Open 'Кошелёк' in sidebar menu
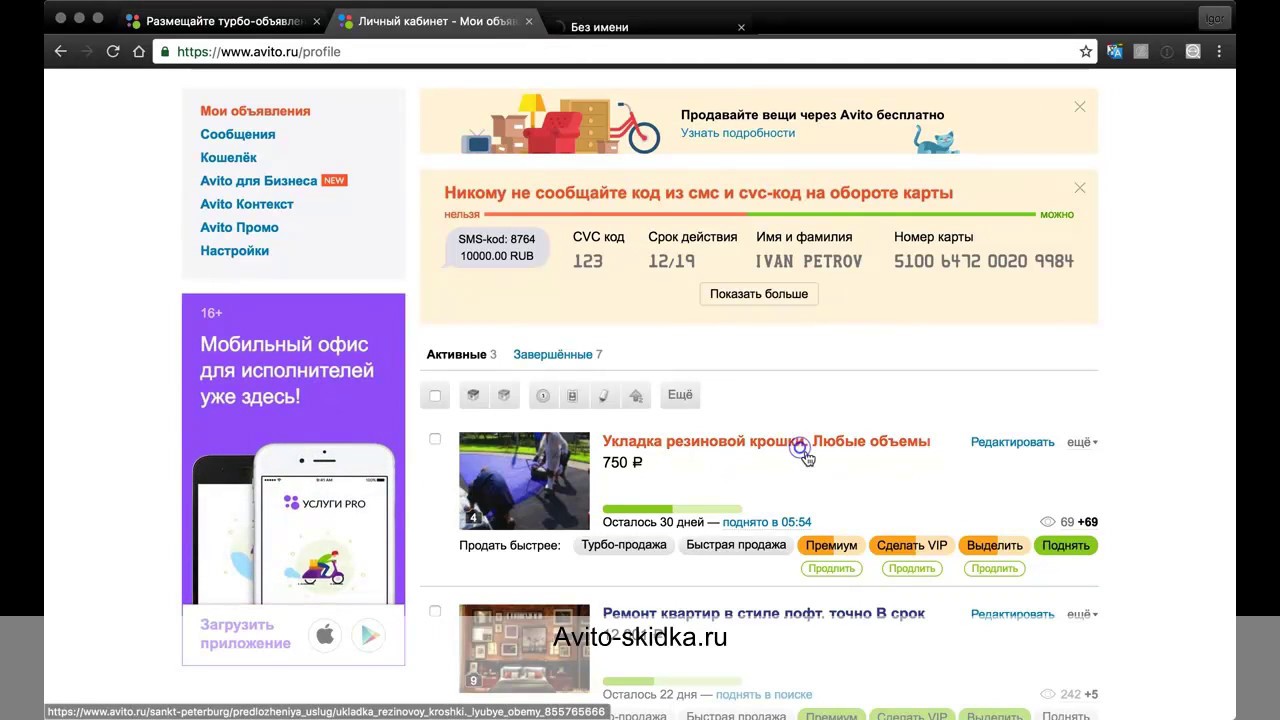 [x=228, y=157]
